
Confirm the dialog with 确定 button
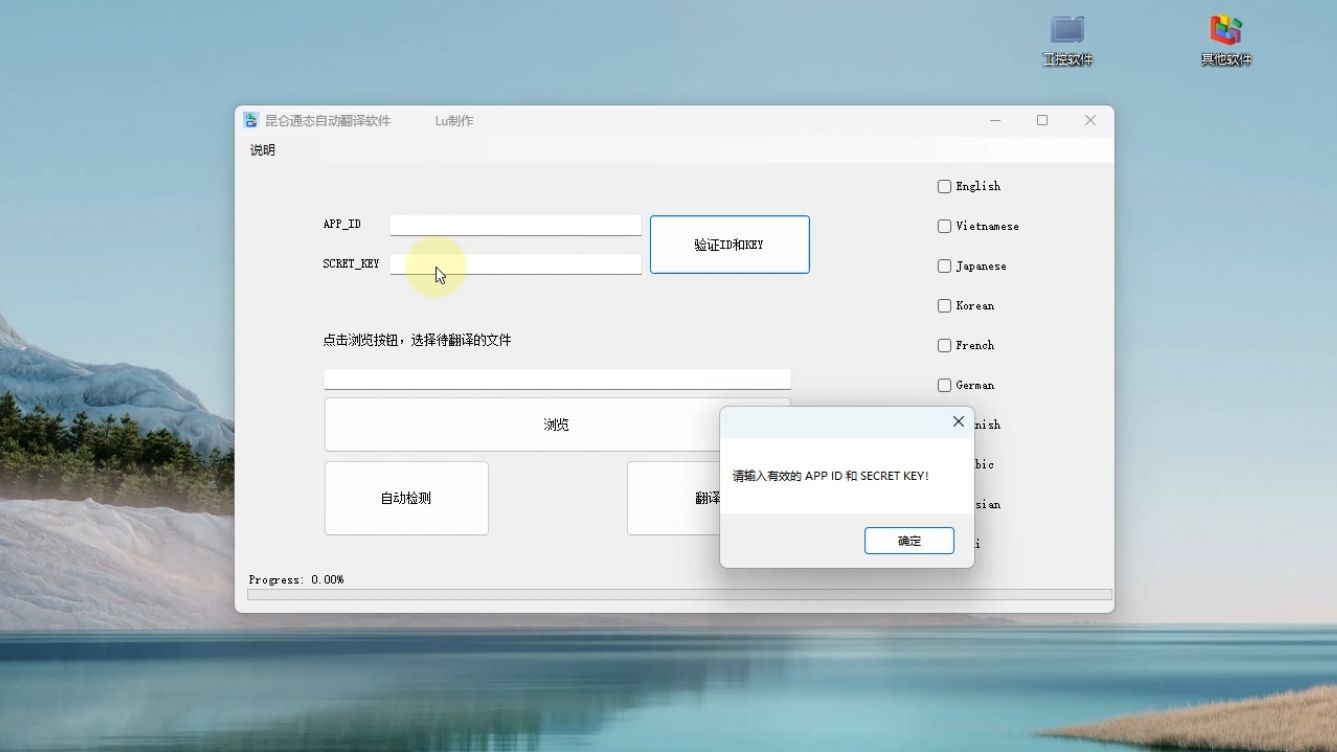coord(909,541)
